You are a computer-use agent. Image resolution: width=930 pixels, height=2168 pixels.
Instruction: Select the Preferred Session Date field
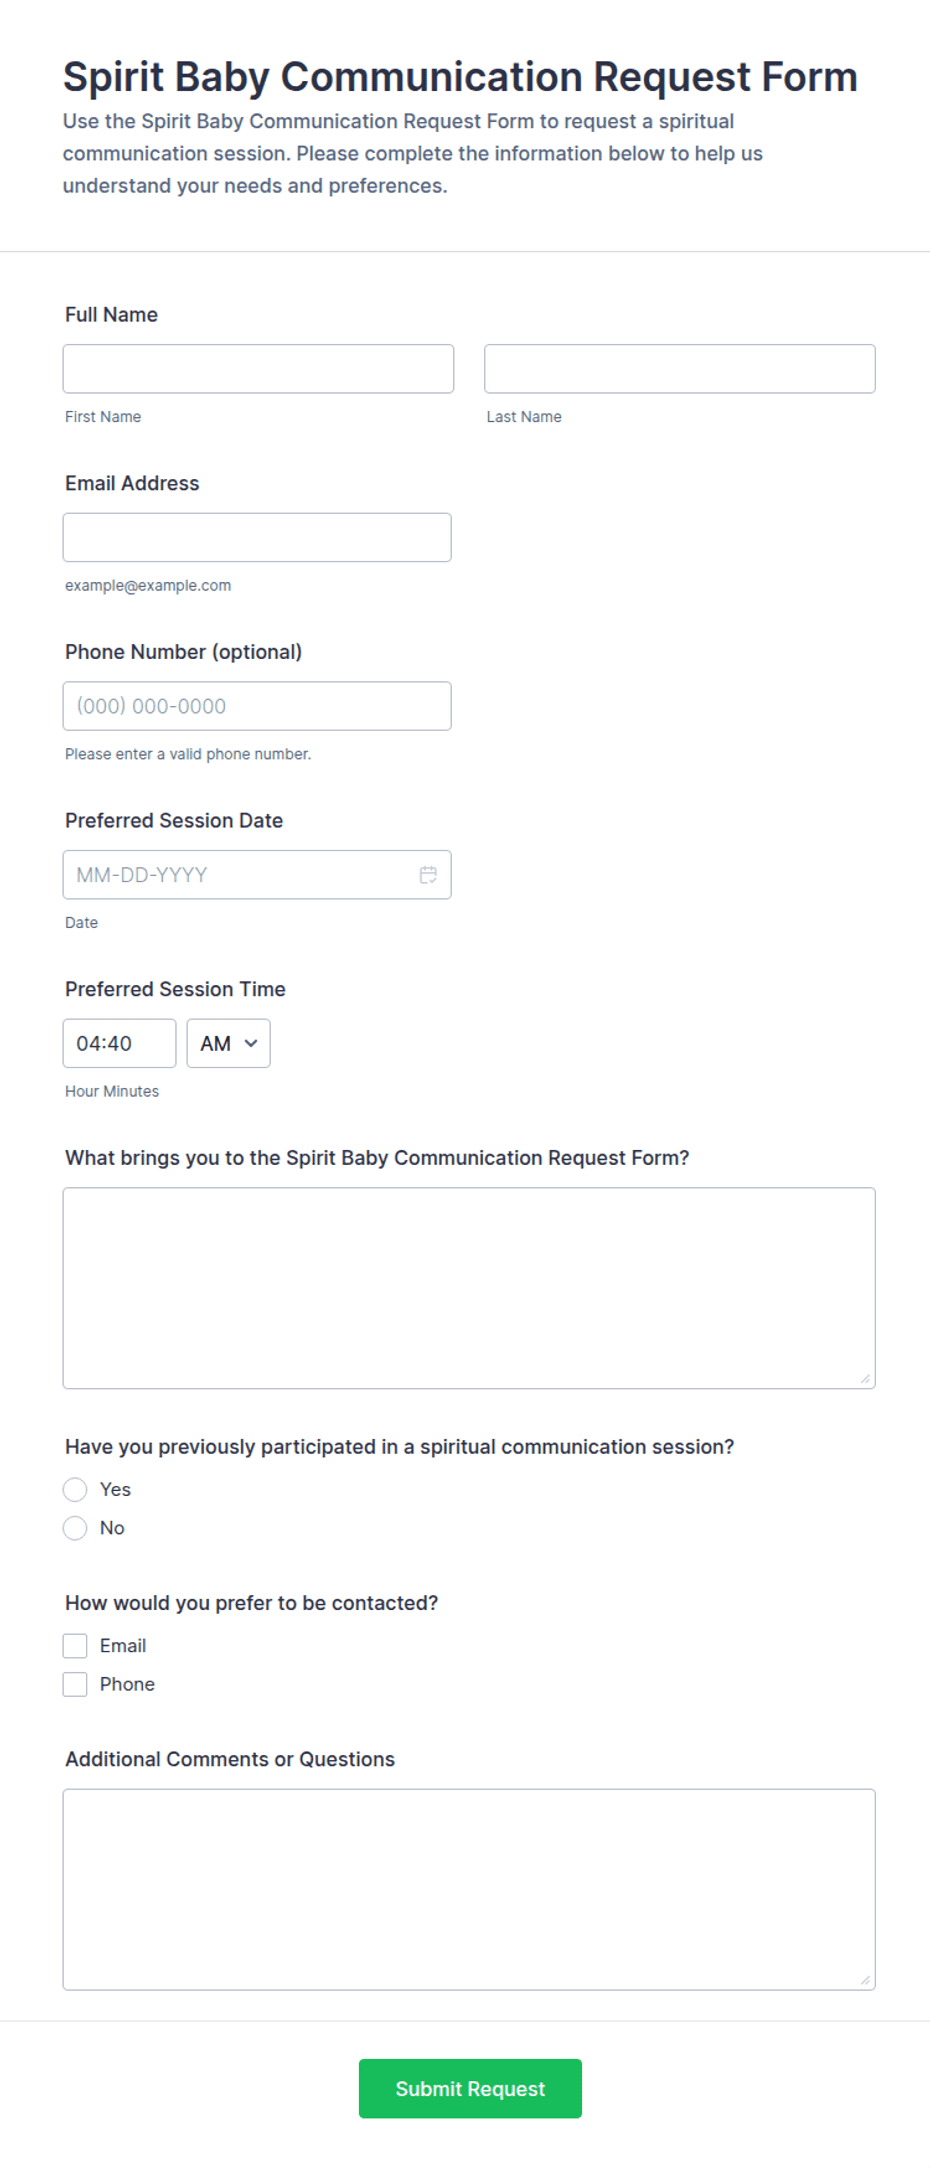pyautogui.click(x=257, y=875)
